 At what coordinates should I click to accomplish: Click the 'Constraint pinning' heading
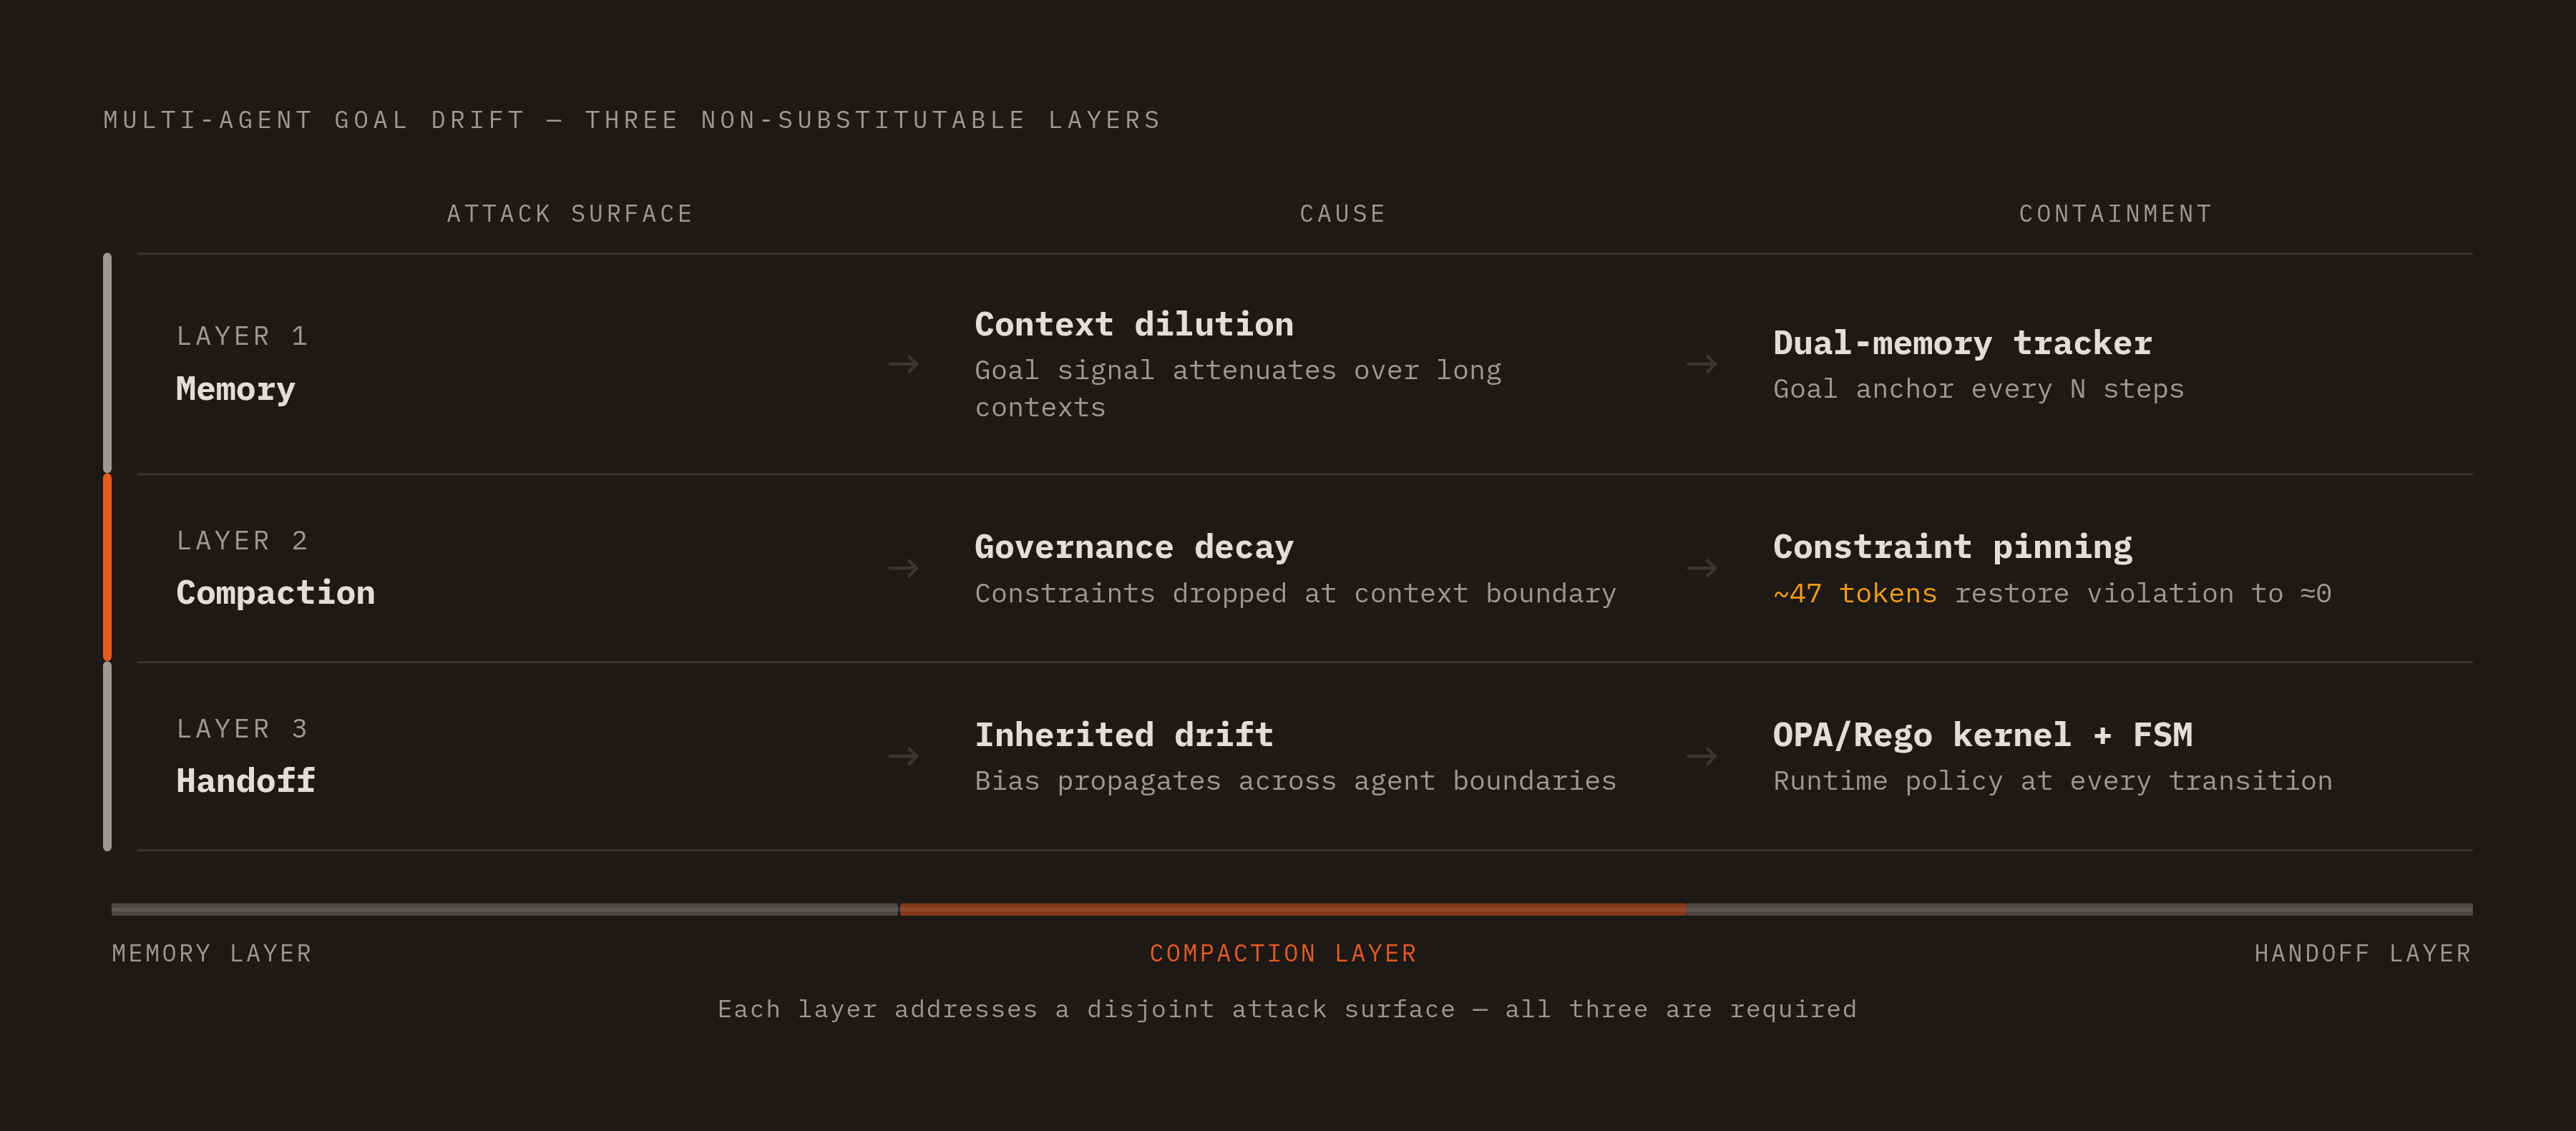(1952, 547)
